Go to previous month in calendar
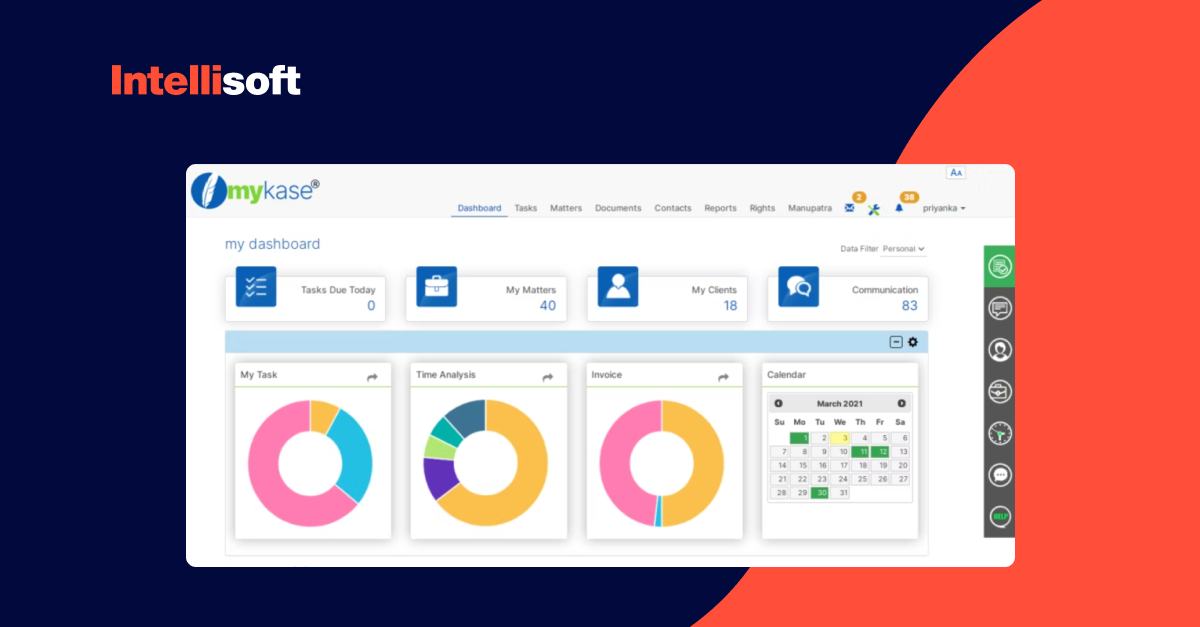The image size is (1200, 627). [779, 403]
